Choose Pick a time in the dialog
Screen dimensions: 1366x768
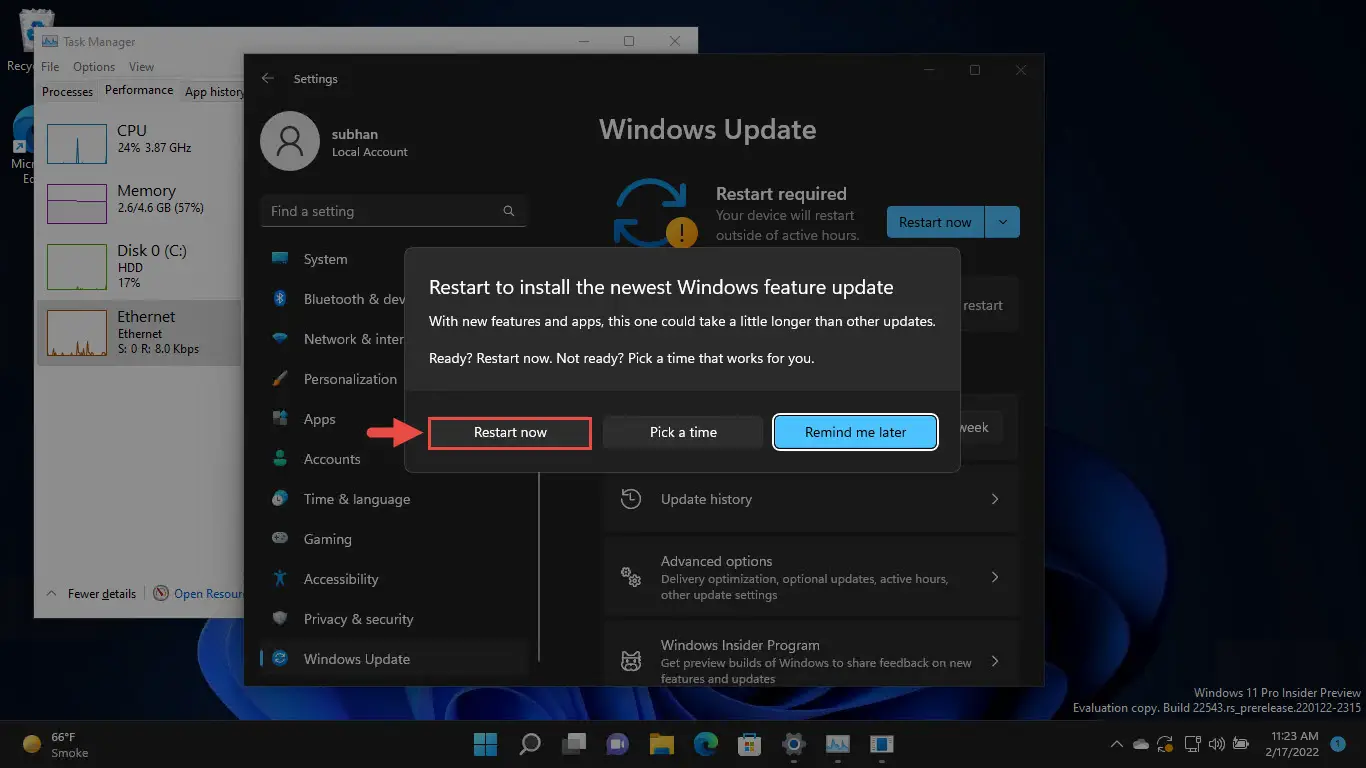coord(683,432)
